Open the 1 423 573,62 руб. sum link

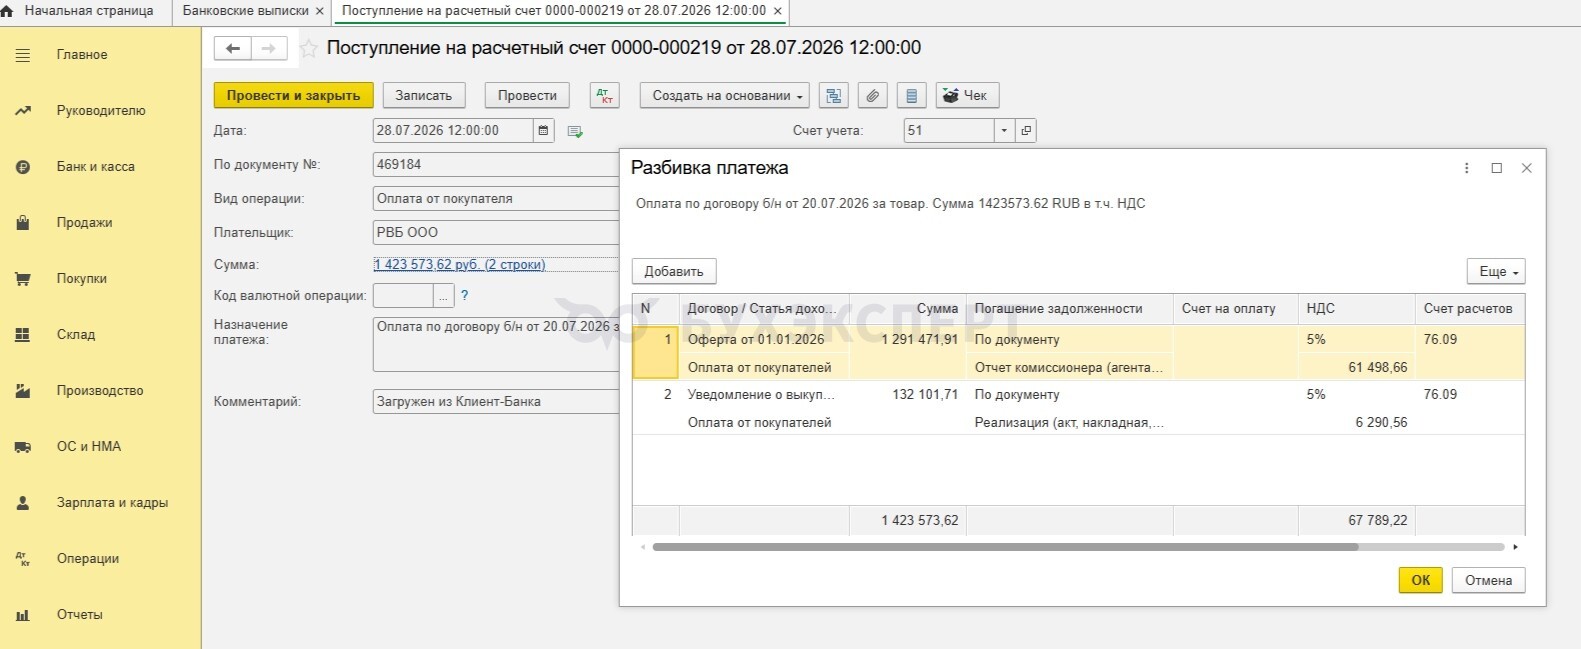pos(460,265)
